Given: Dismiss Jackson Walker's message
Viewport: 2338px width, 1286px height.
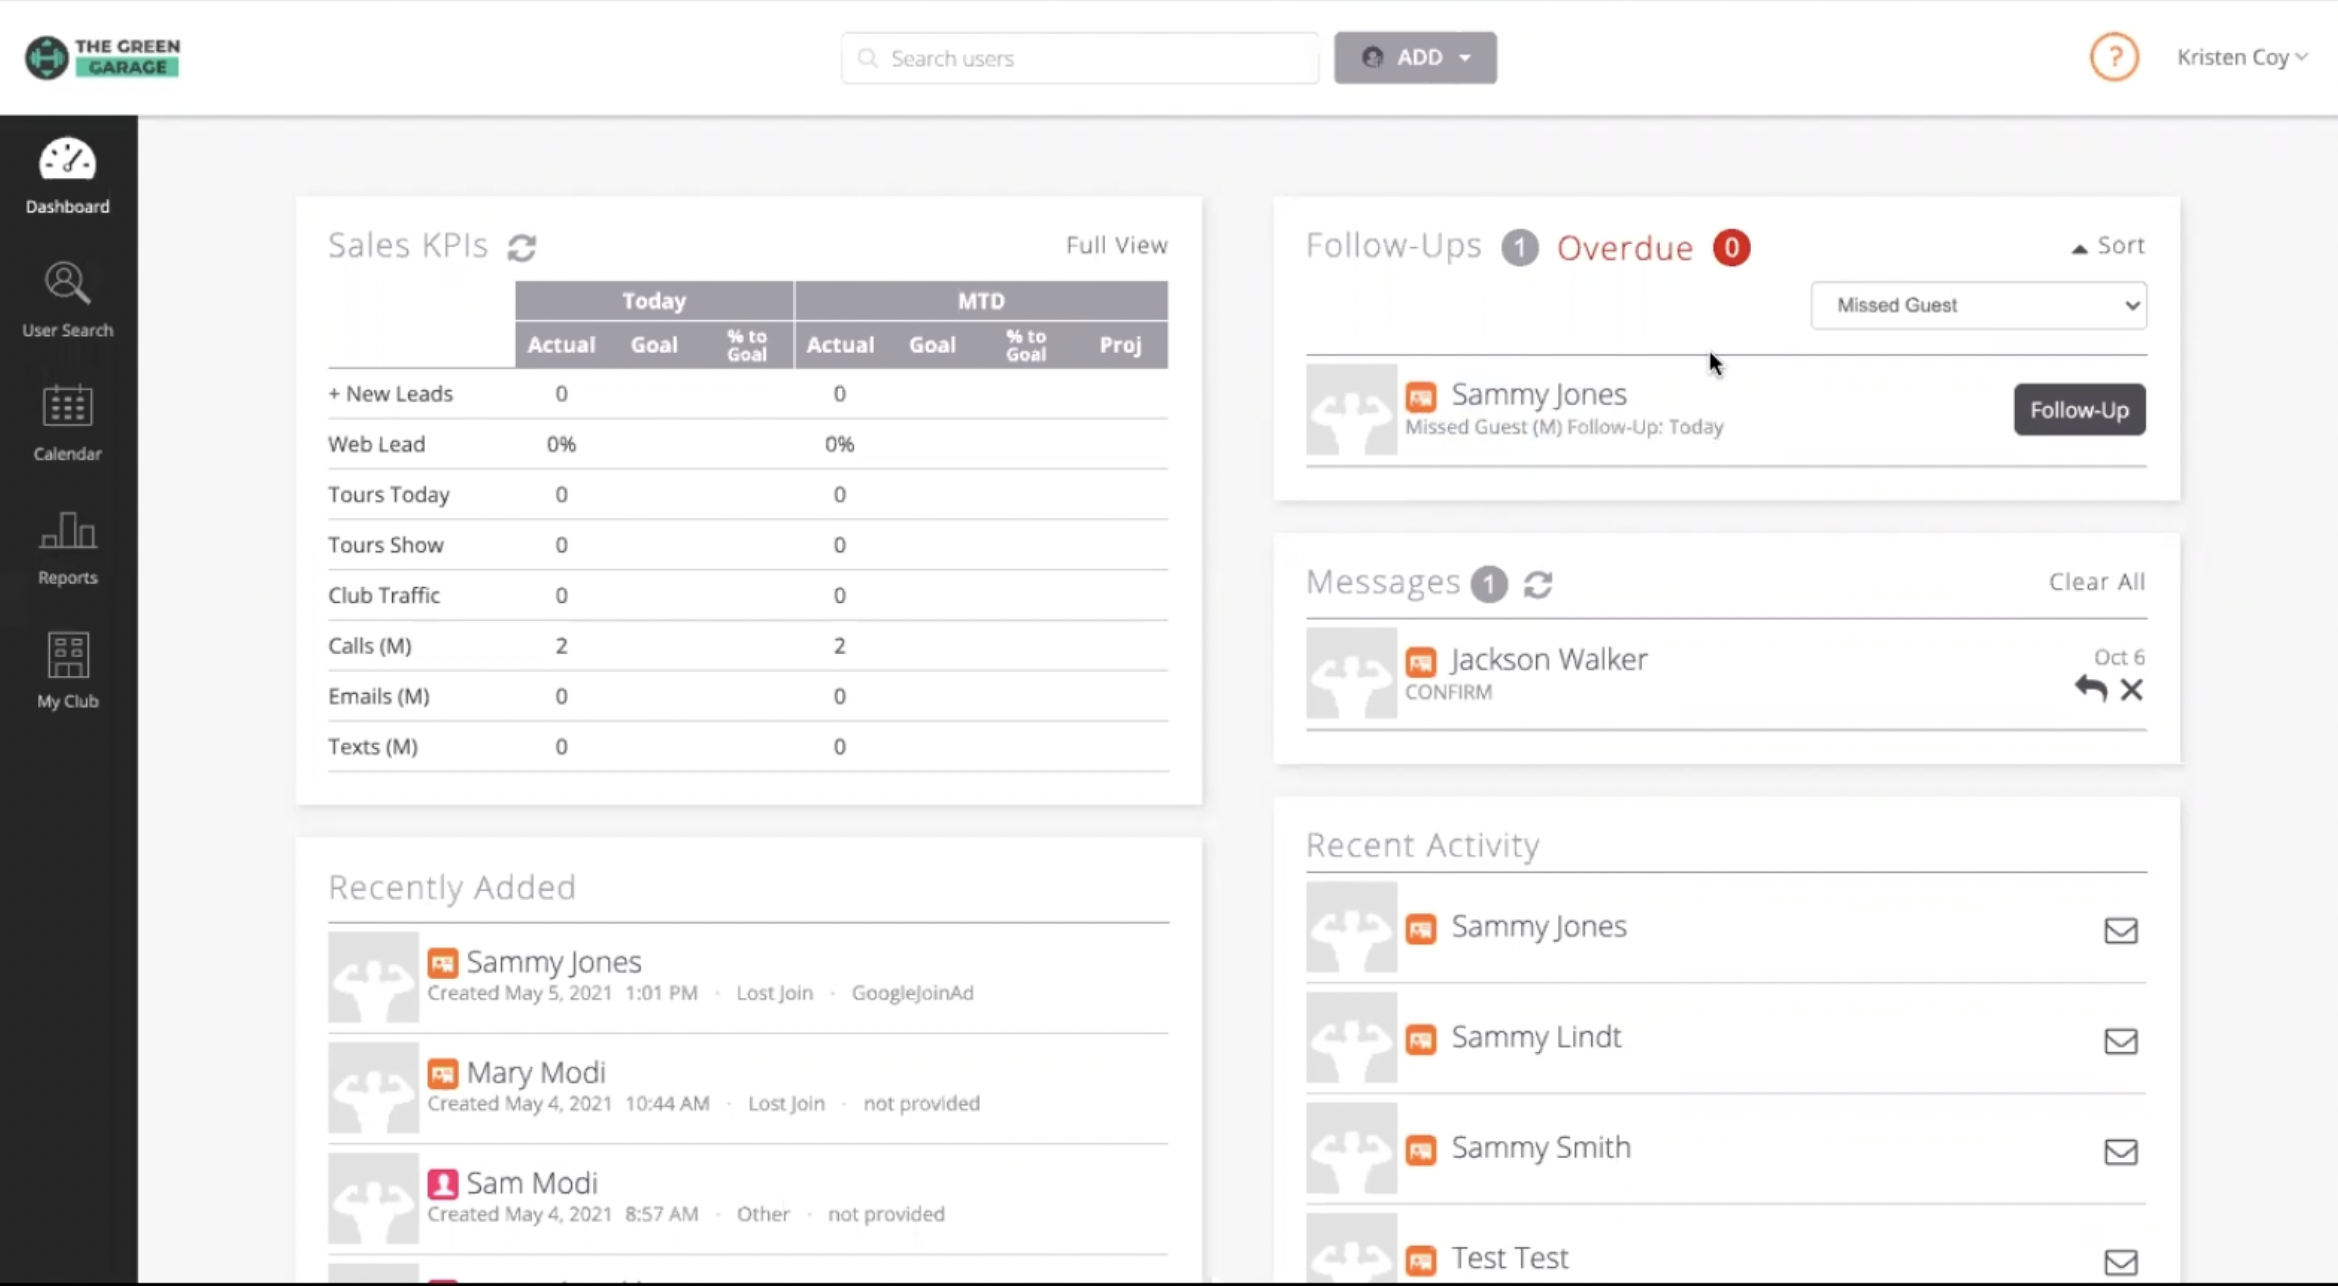Looking at the screenshot, I should [x=2132, y=689].
